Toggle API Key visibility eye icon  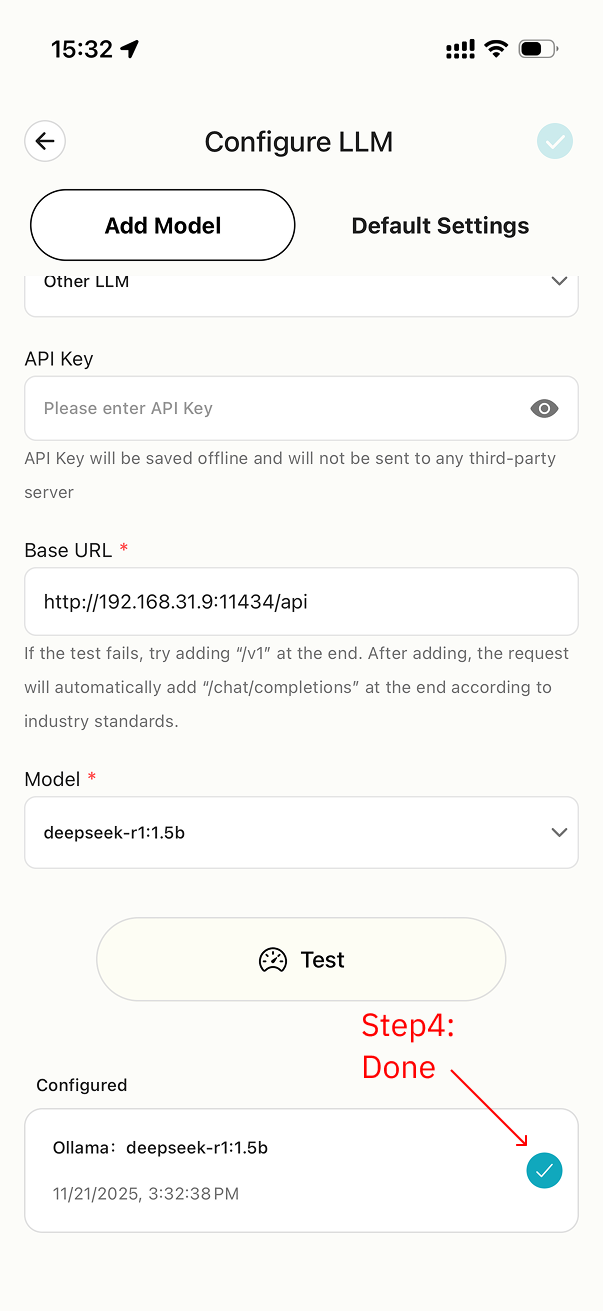[x=544, y=408]
